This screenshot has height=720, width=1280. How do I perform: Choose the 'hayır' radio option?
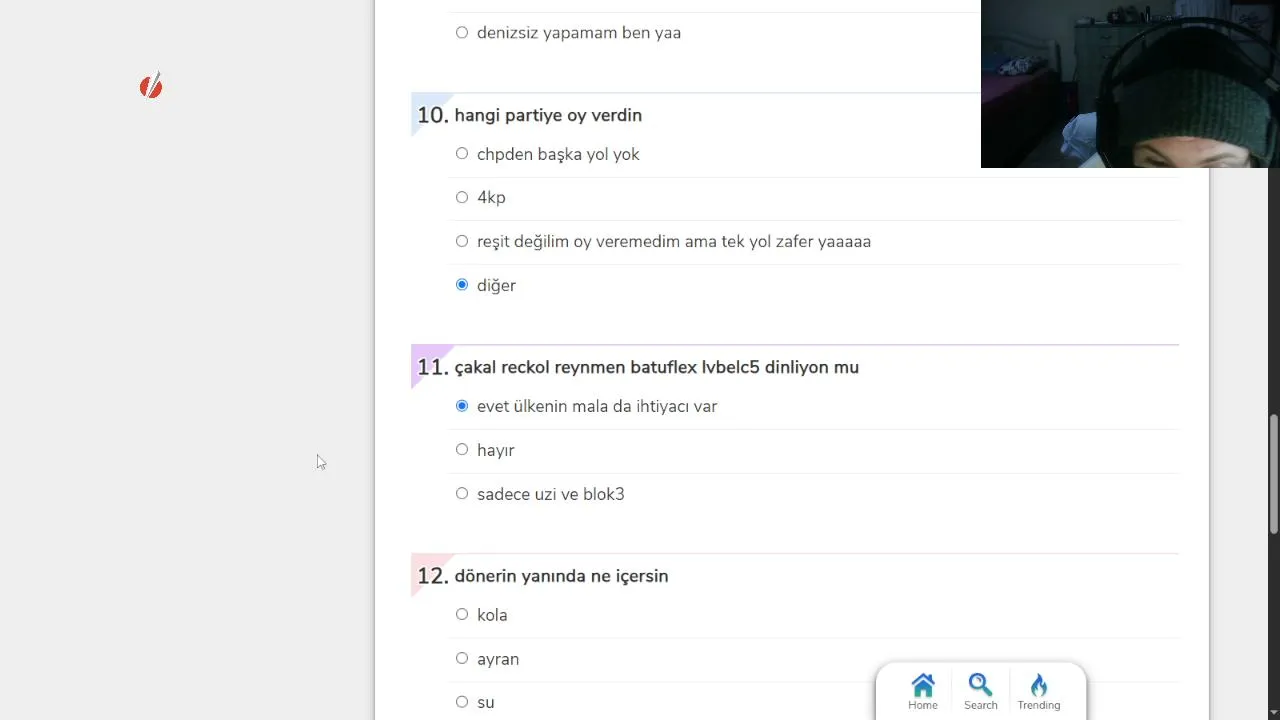click(x=462, y=450)
